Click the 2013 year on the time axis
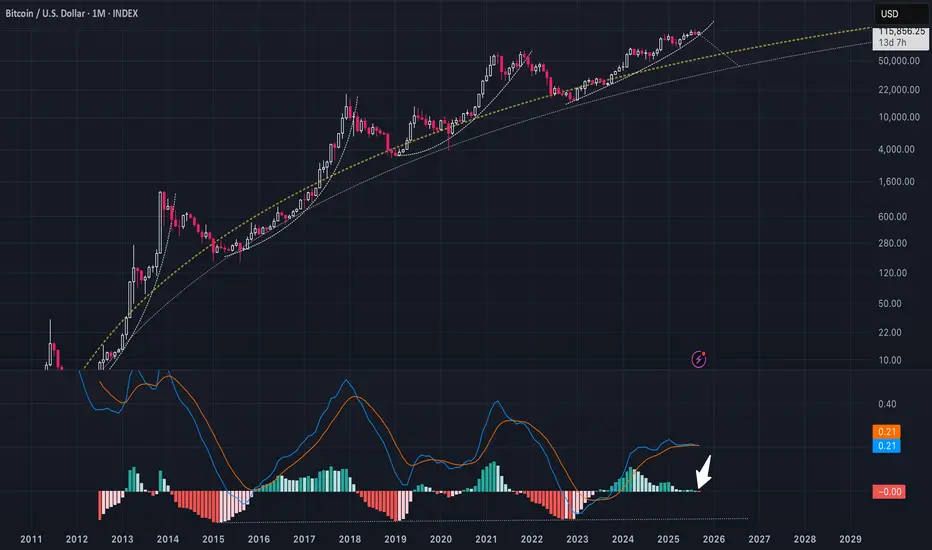 [x=122, y=539]
